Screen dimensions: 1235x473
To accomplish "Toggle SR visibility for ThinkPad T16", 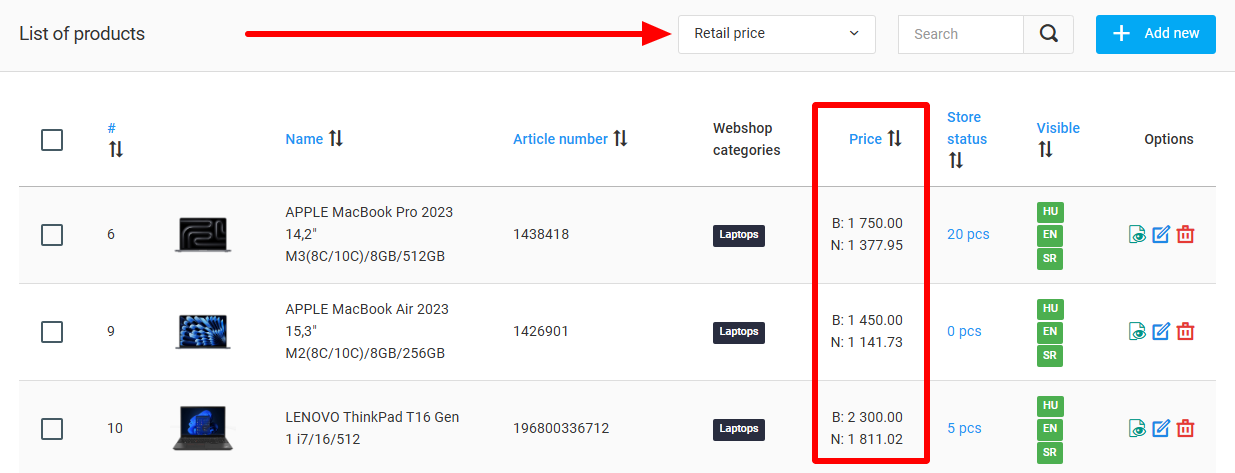I will [1050, 452].
